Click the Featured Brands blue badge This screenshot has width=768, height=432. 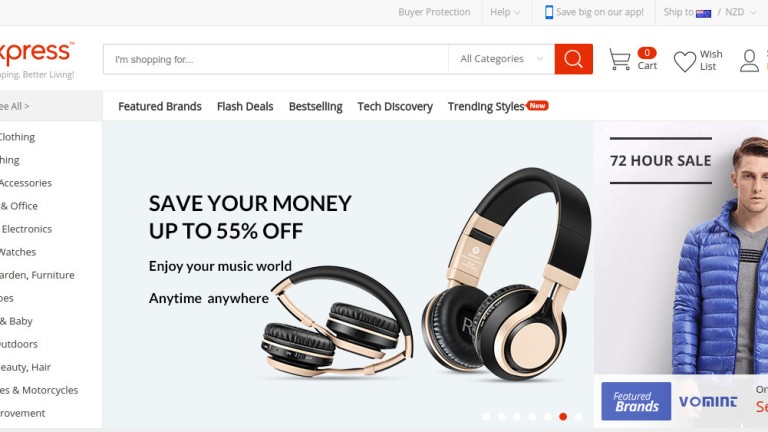click(636, 401)
